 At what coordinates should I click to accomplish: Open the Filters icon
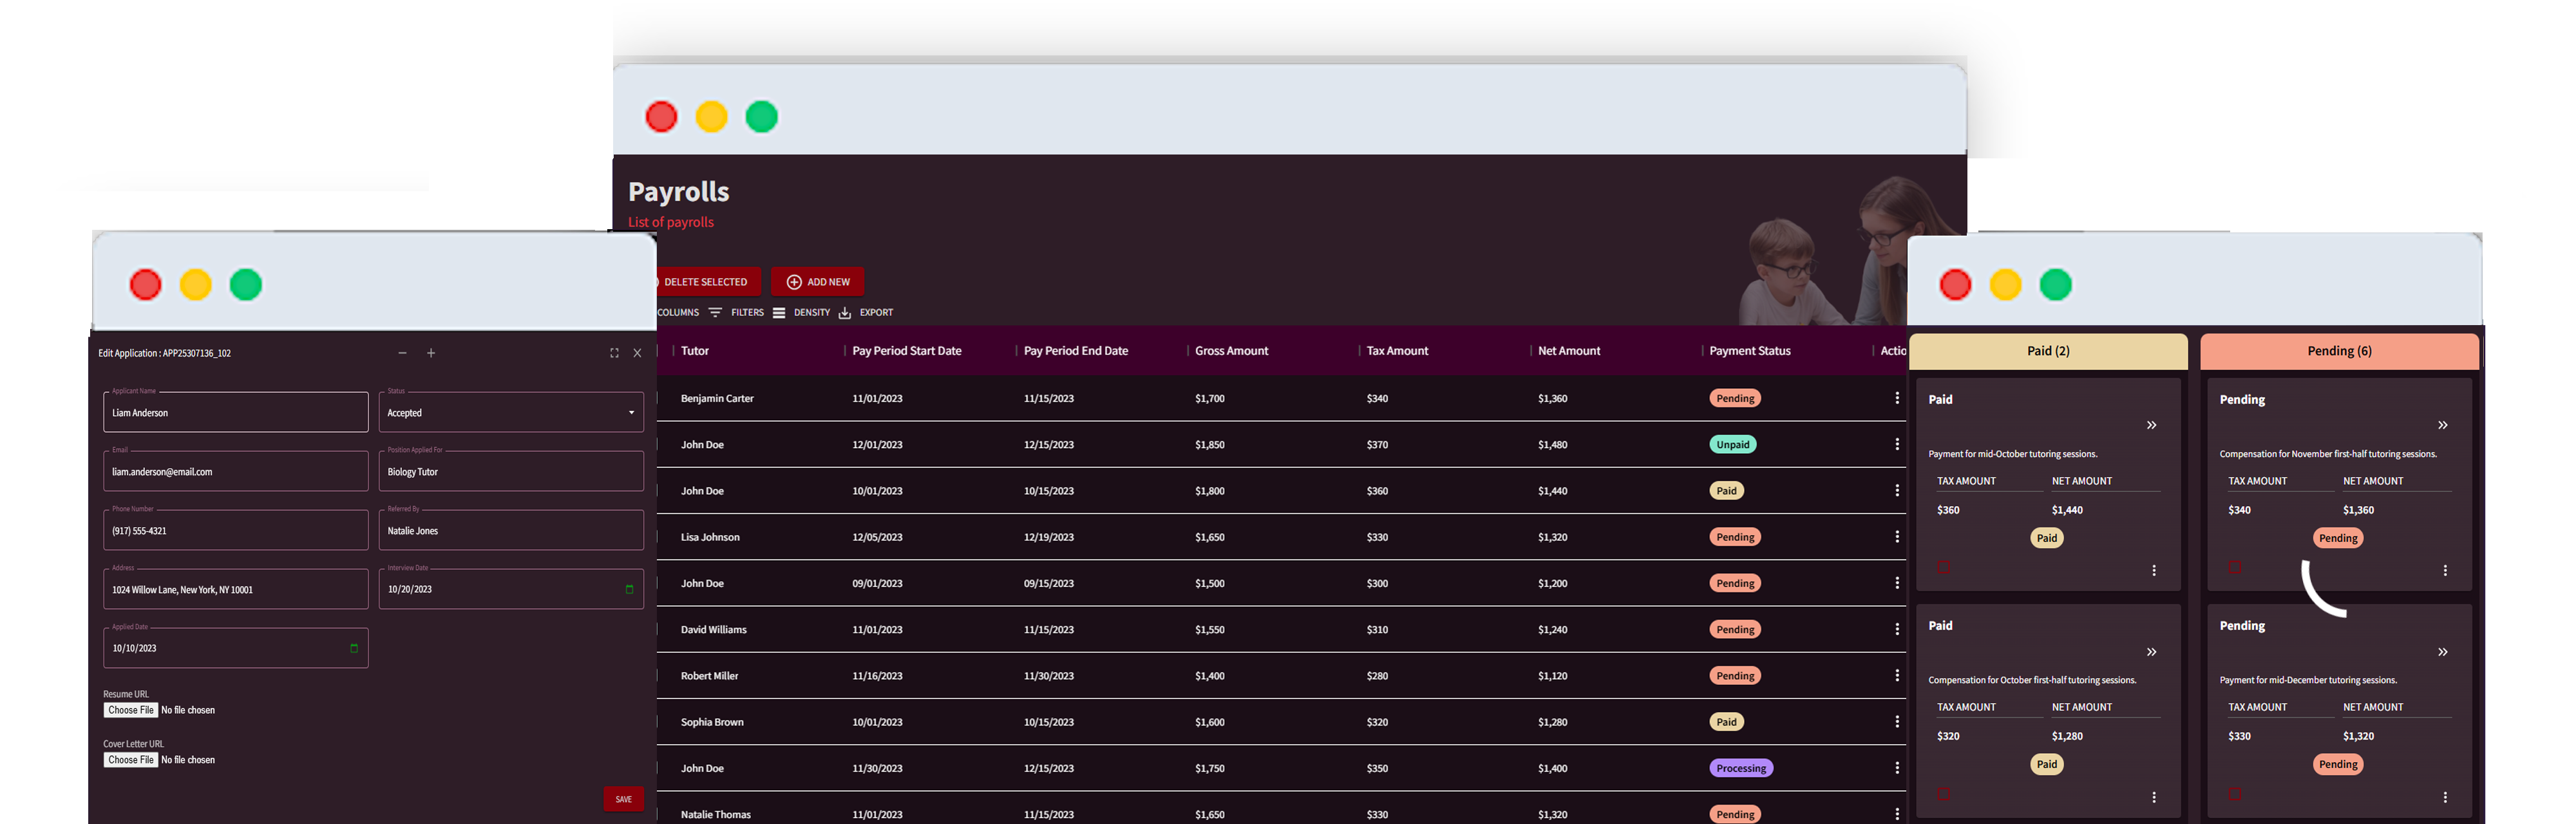click(715, 311)
